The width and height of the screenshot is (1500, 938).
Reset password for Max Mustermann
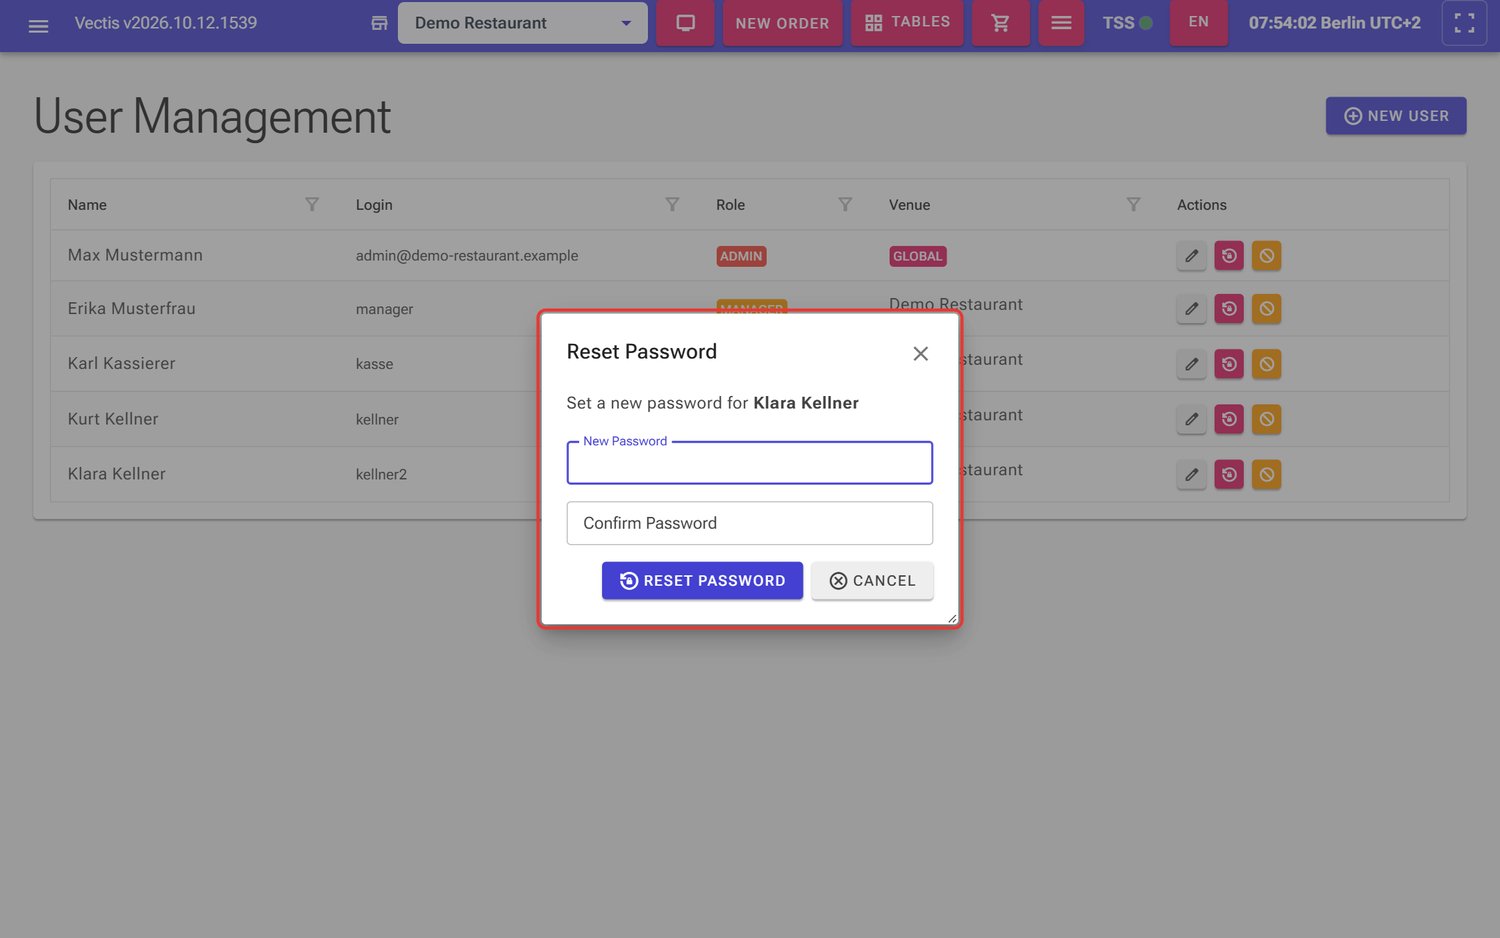coord(1229,256)
